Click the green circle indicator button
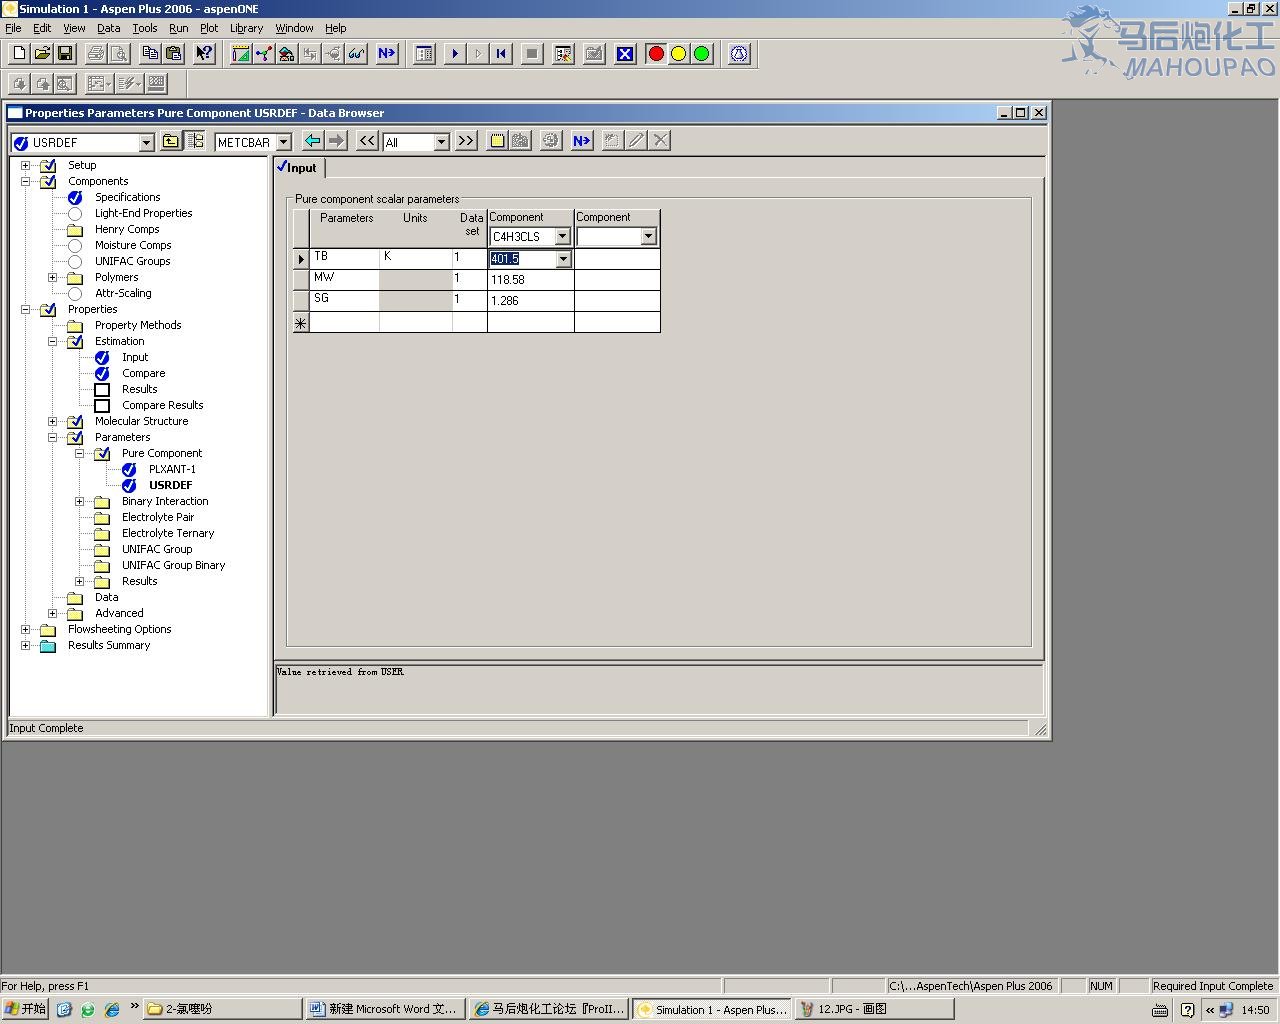1280x1024 pixels. point(702,54)
